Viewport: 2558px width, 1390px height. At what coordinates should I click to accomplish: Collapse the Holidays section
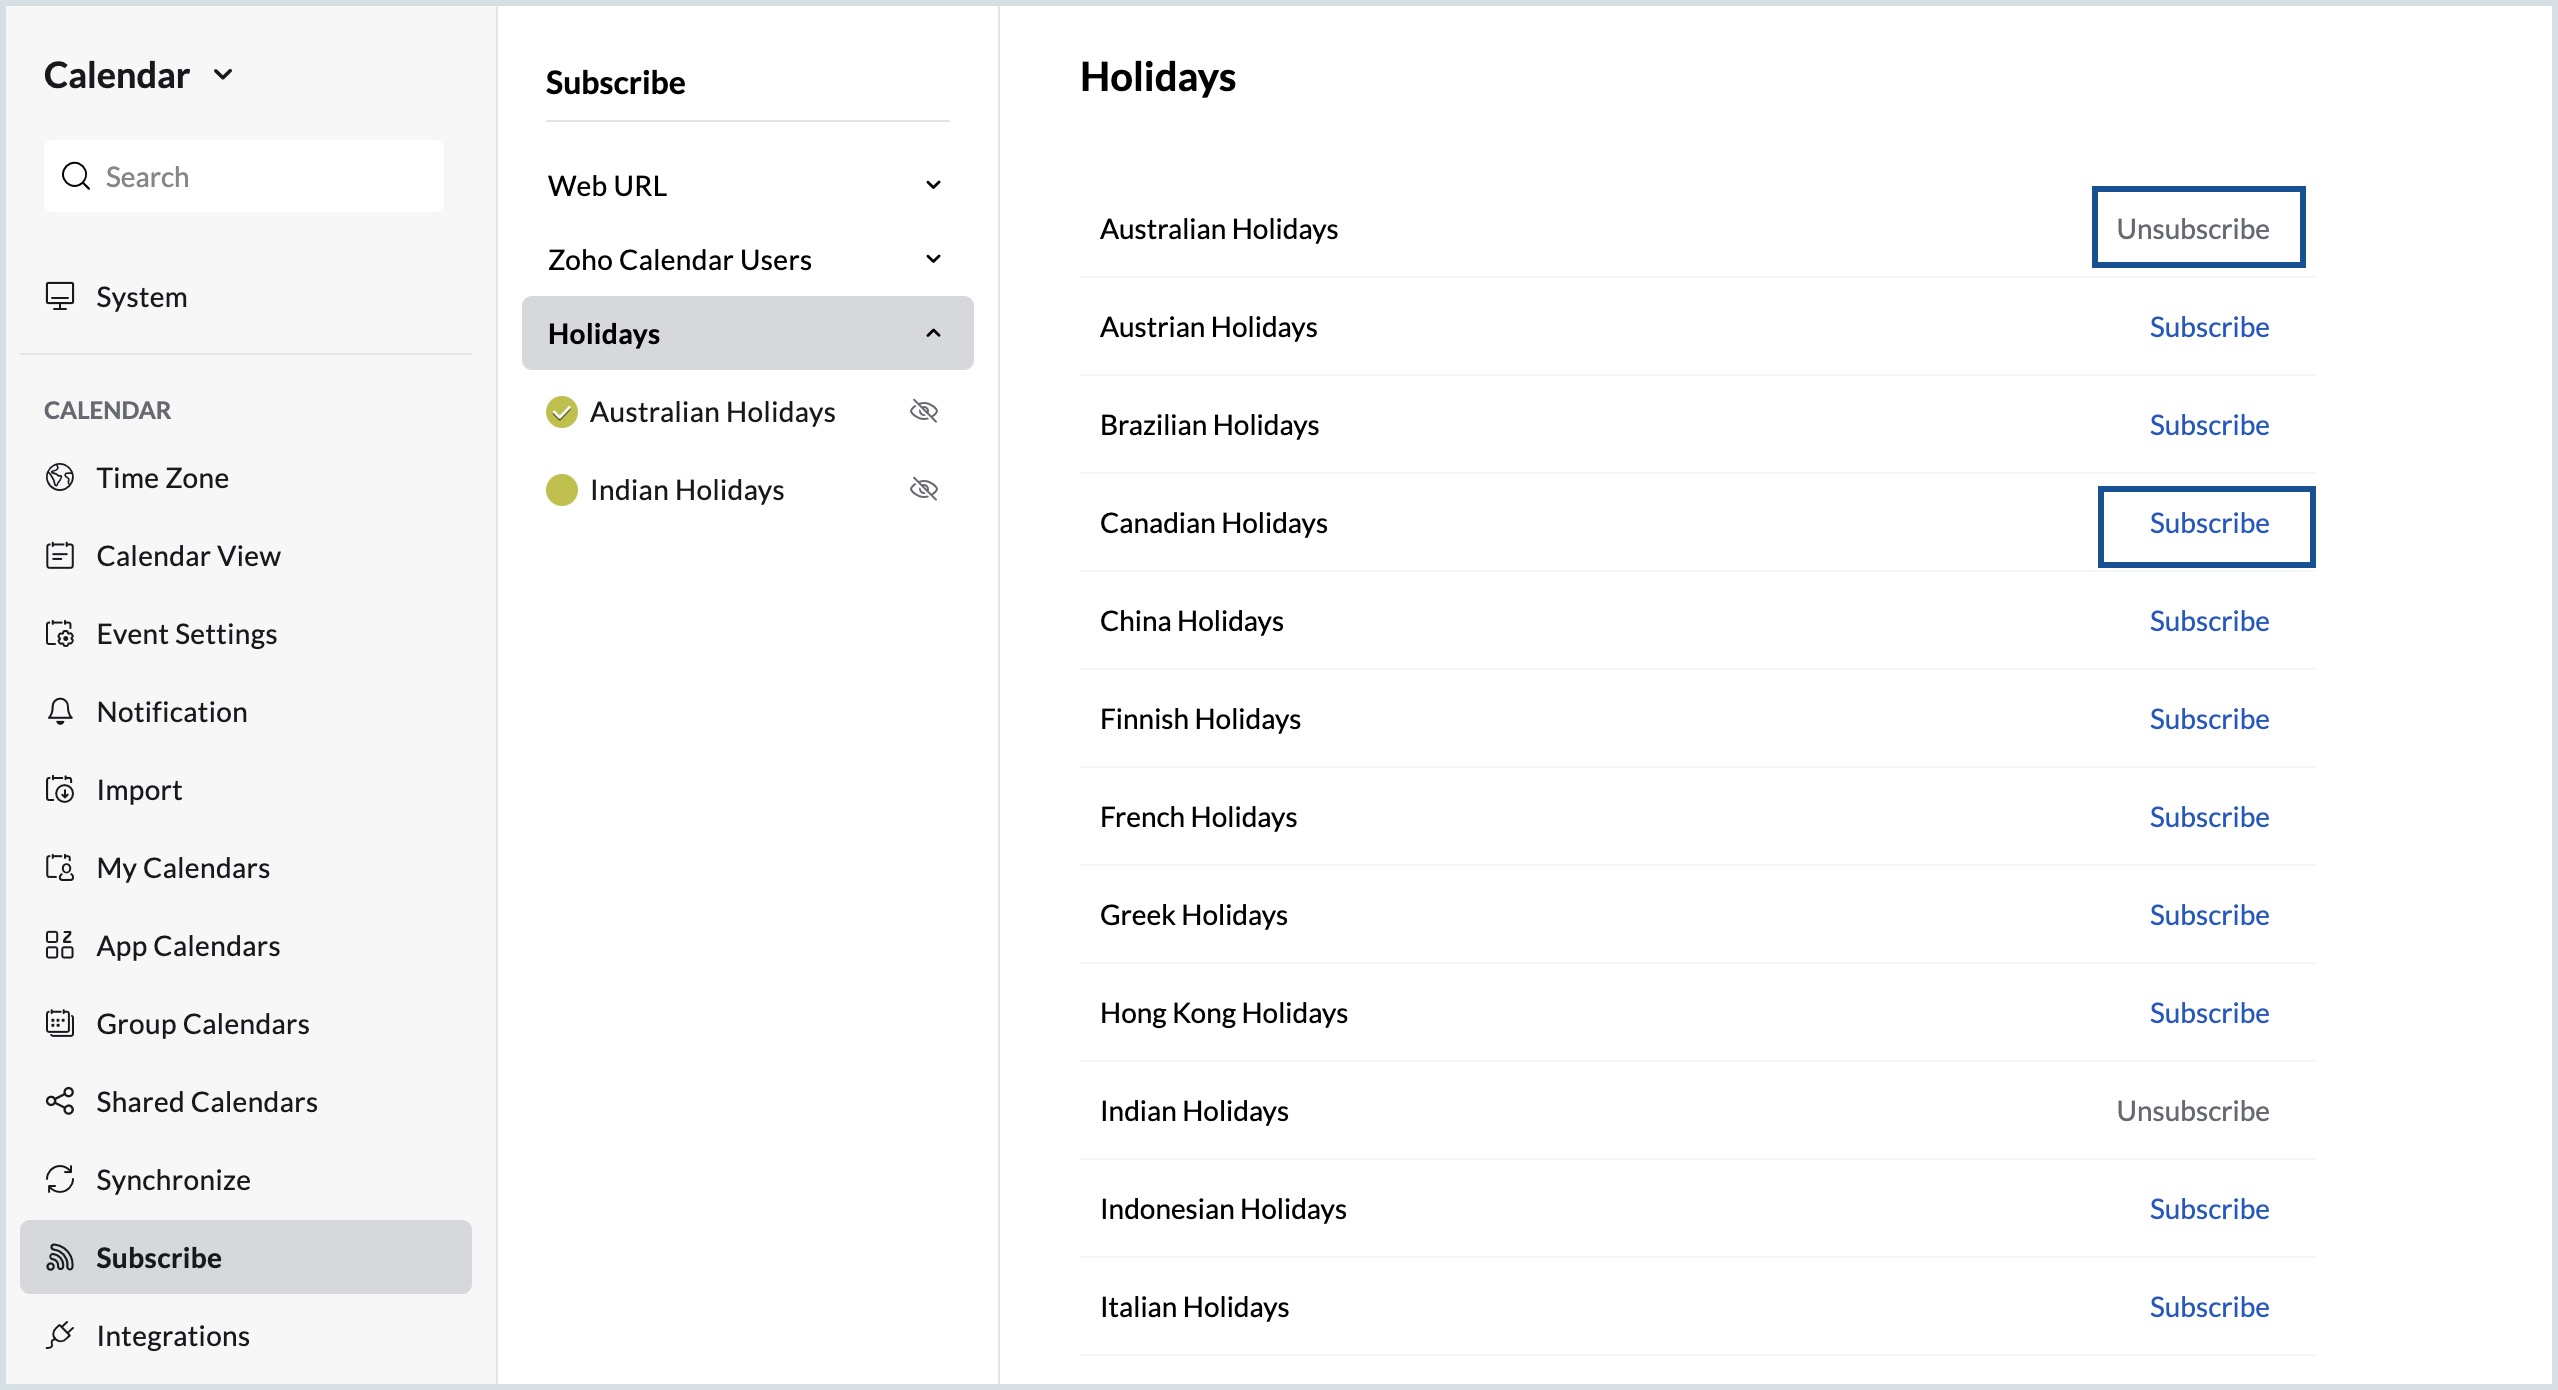click(933, 333)
